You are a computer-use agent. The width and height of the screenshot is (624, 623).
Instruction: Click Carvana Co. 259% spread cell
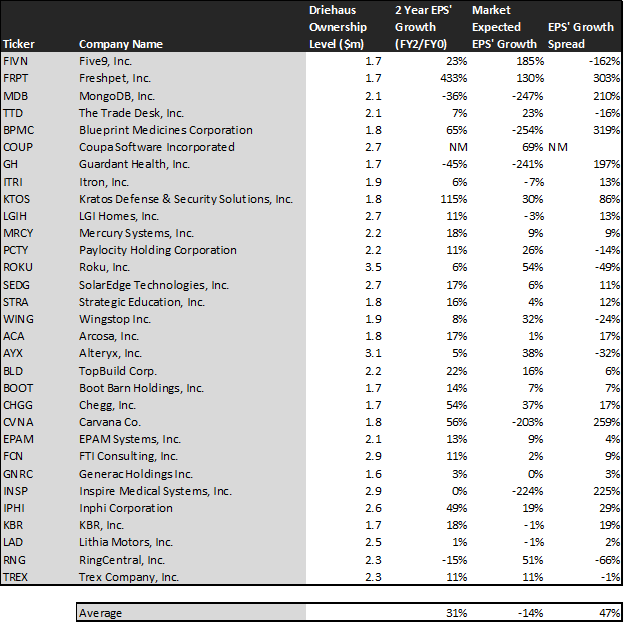[606, 422]
